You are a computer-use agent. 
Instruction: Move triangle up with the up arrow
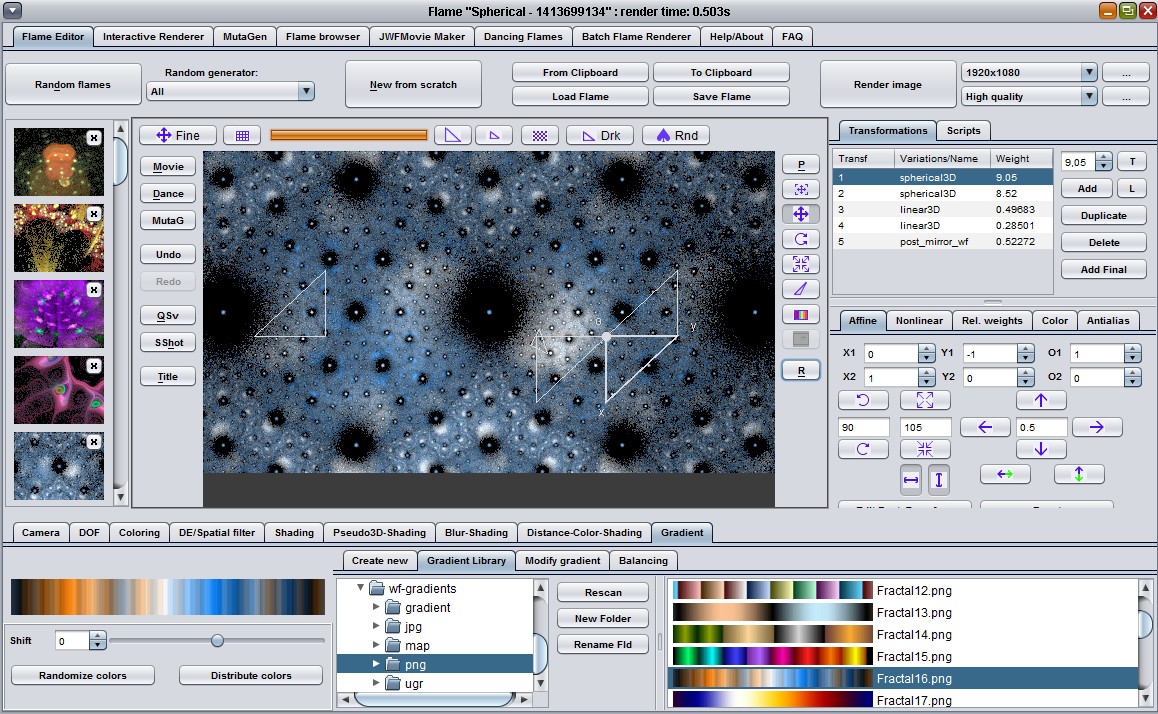tap(1041, 400)
